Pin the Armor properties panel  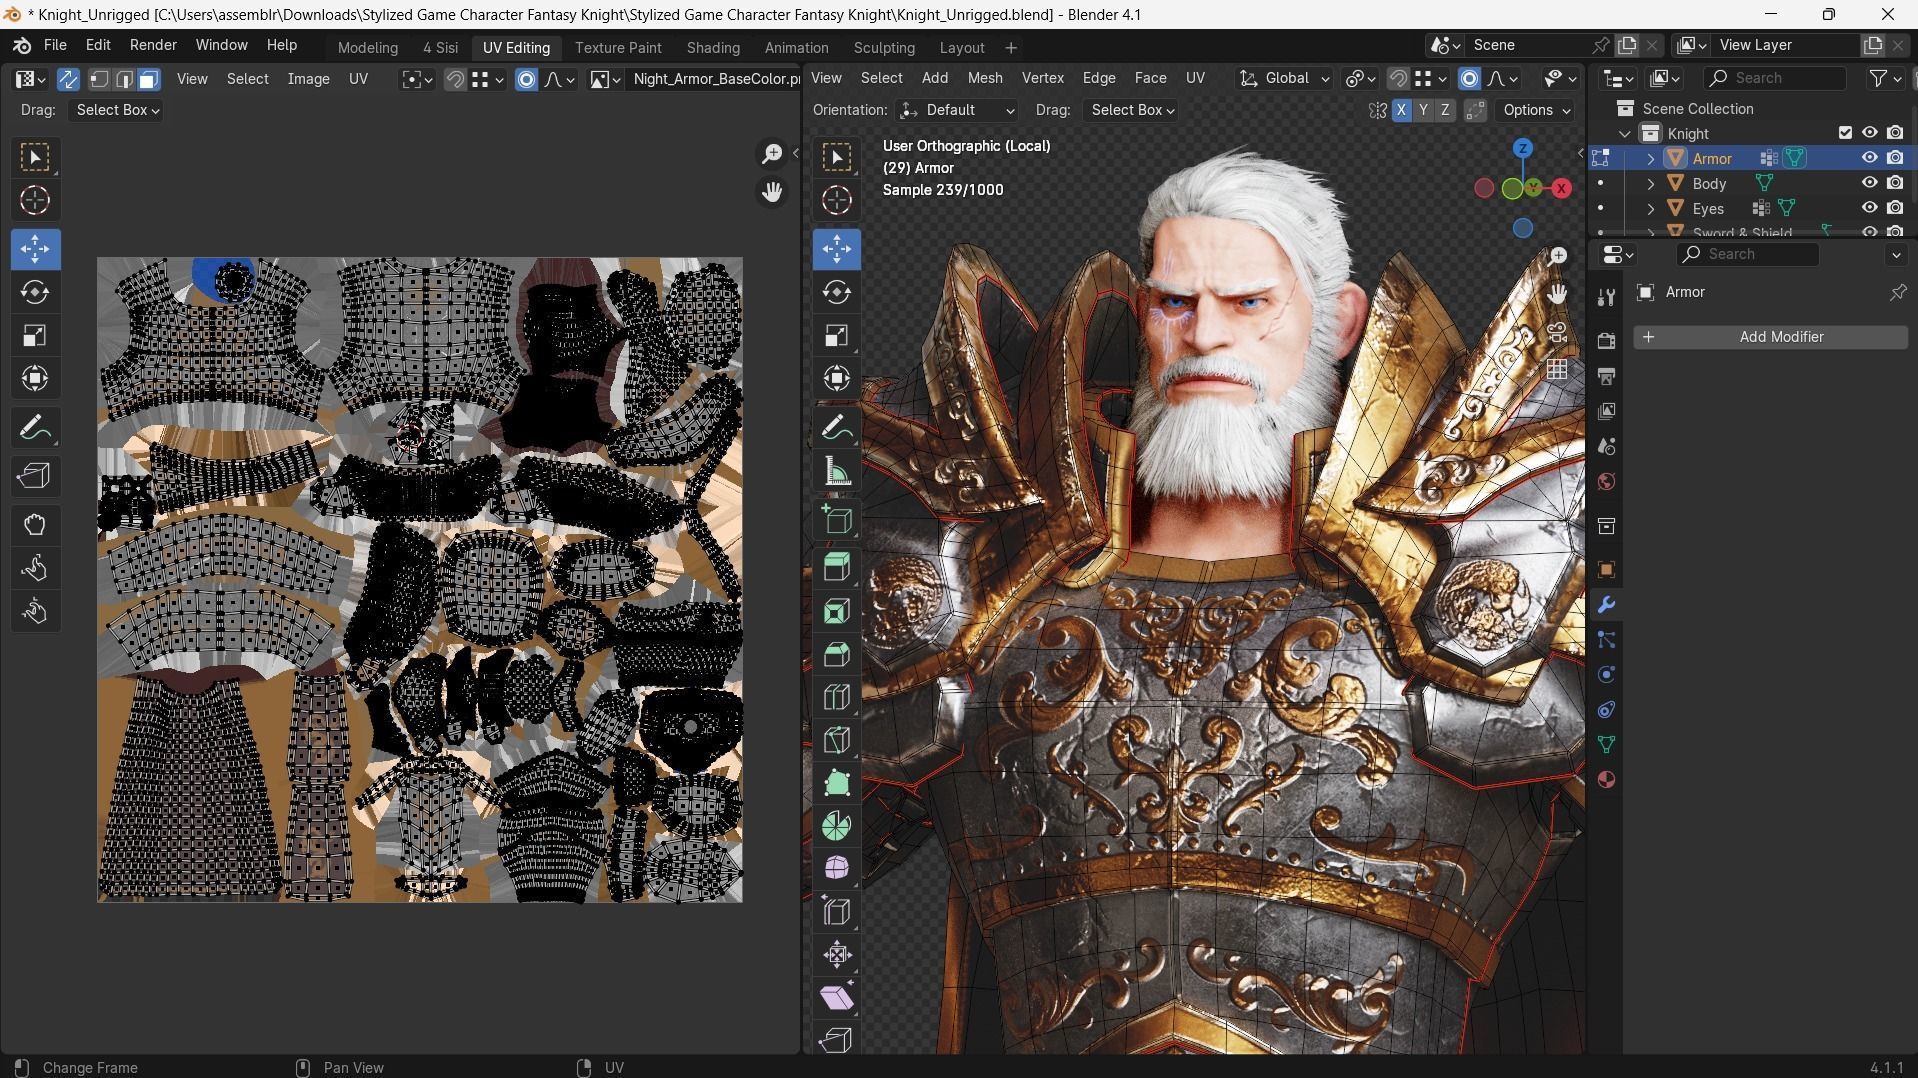coord(1897,292)
